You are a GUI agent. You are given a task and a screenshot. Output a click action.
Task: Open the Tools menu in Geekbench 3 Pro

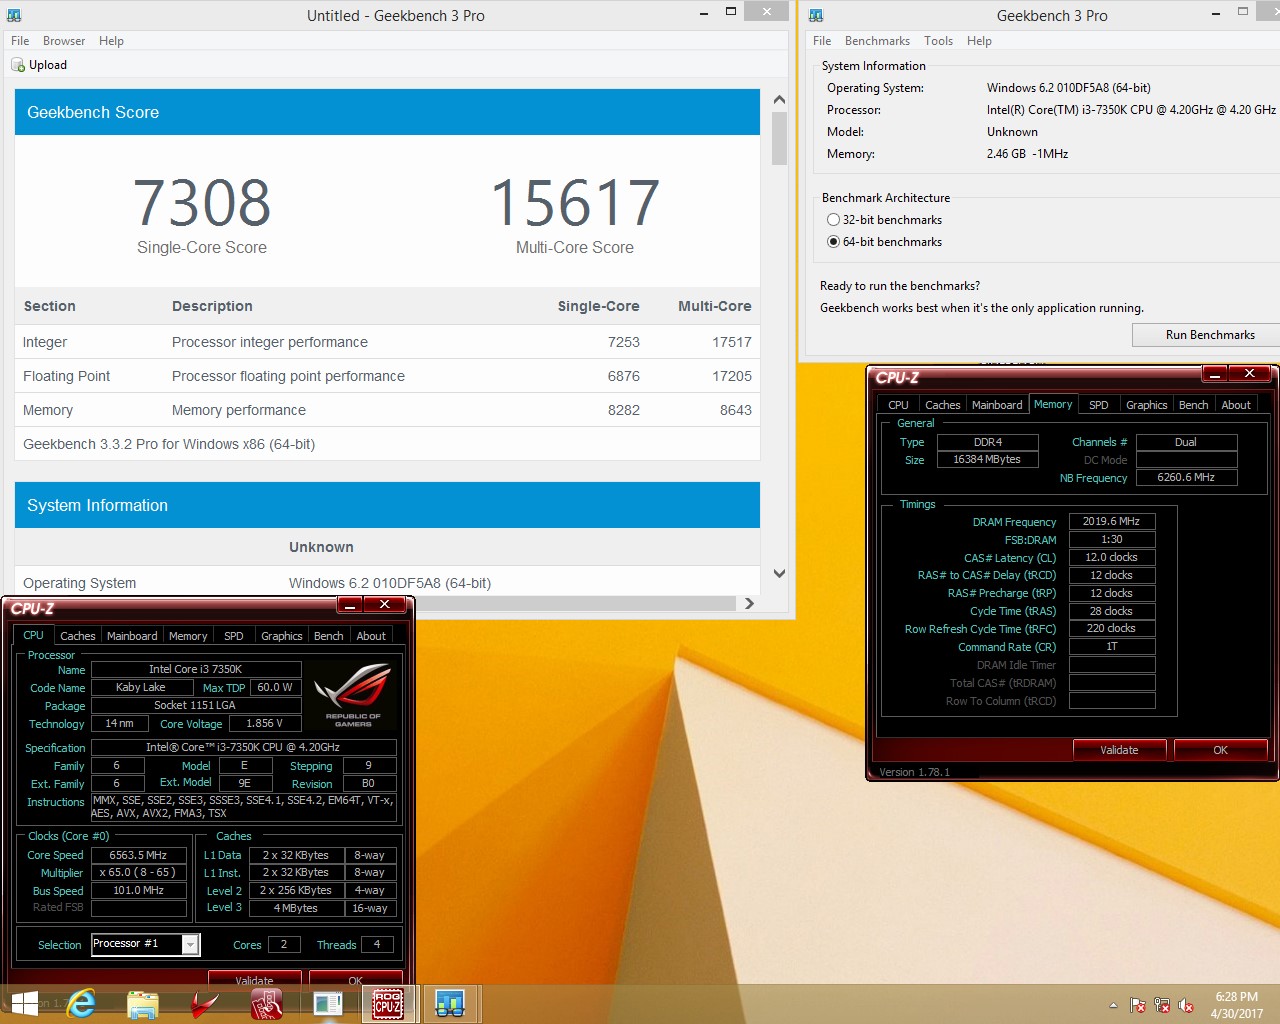[938, 41]
